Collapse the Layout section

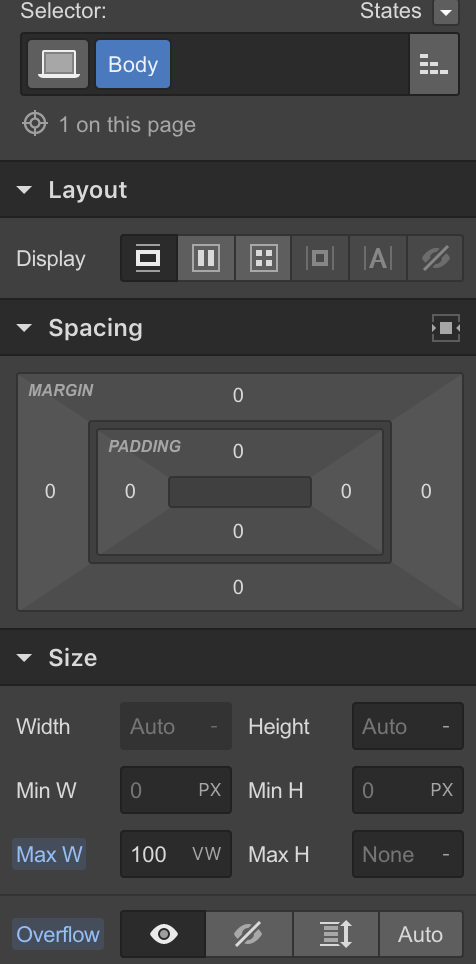24,190
